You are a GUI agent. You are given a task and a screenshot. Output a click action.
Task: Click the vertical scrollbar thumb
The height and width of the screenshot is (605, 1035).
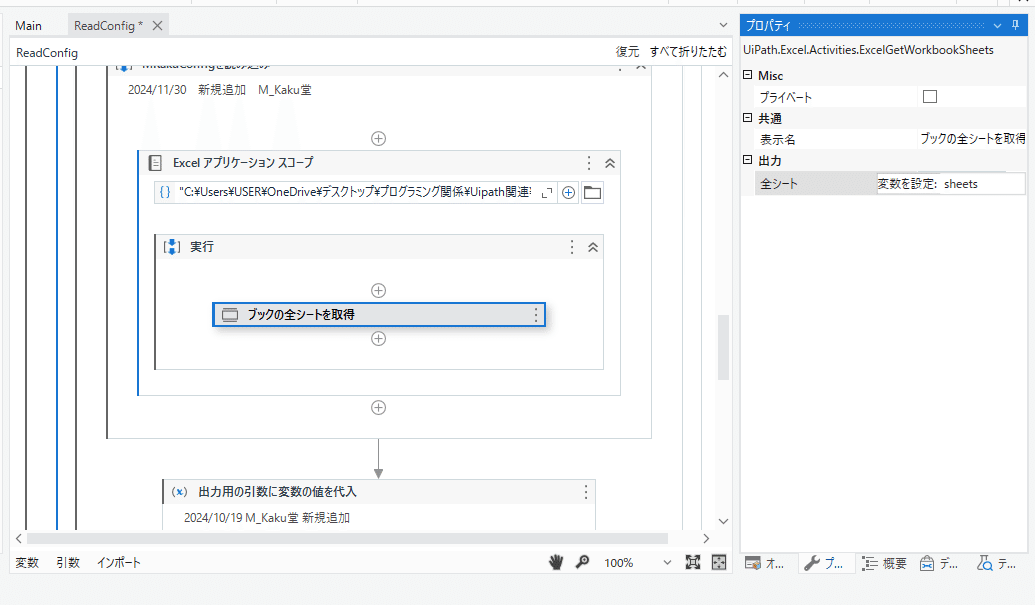[723, 348]
